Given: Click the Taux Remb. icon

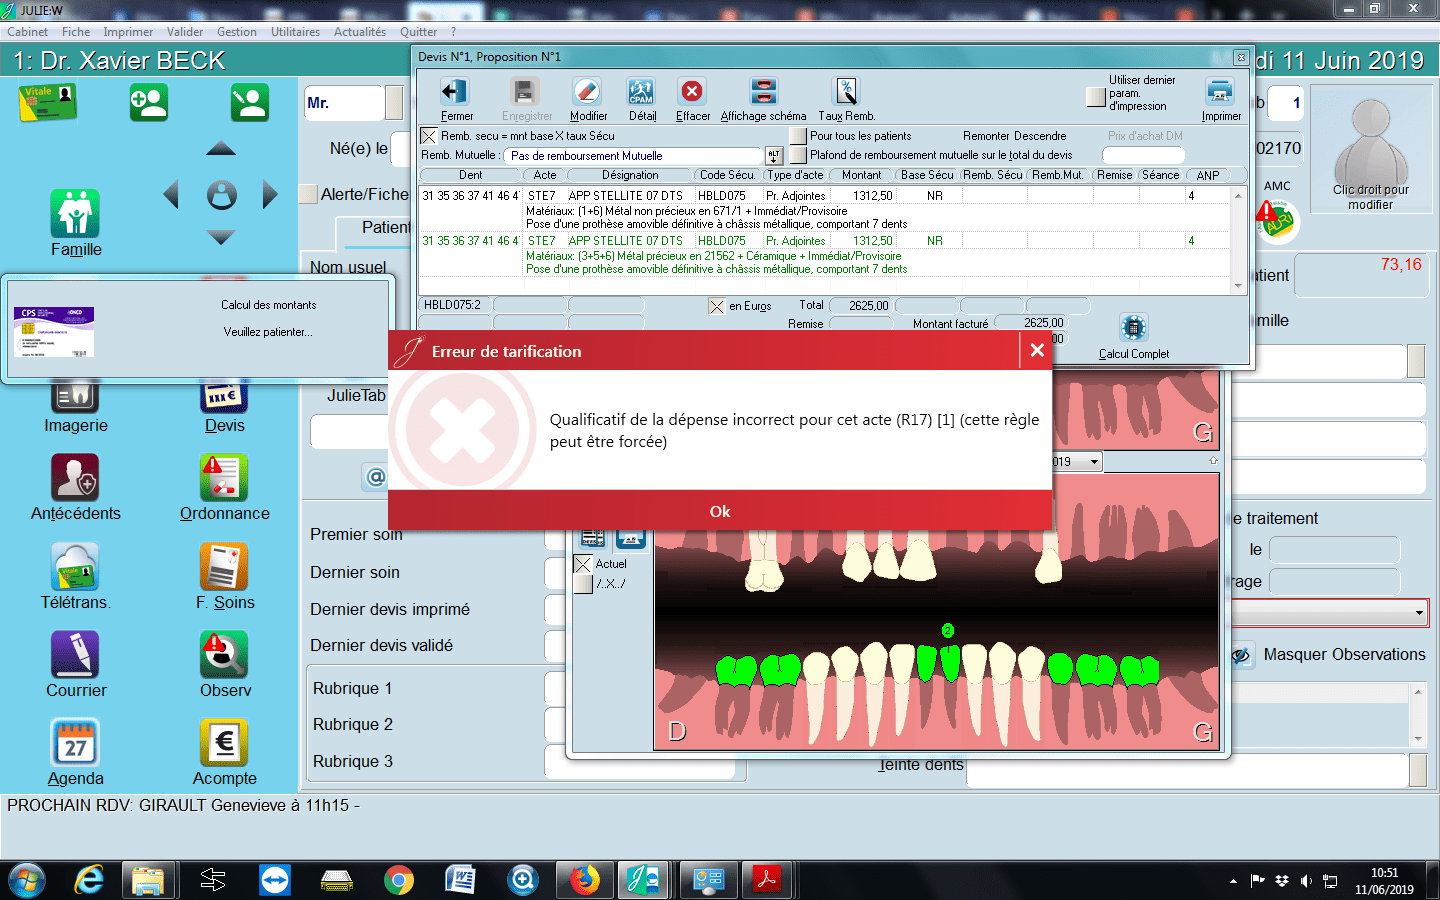Looking at the screenshot, I should click(846, 93).
